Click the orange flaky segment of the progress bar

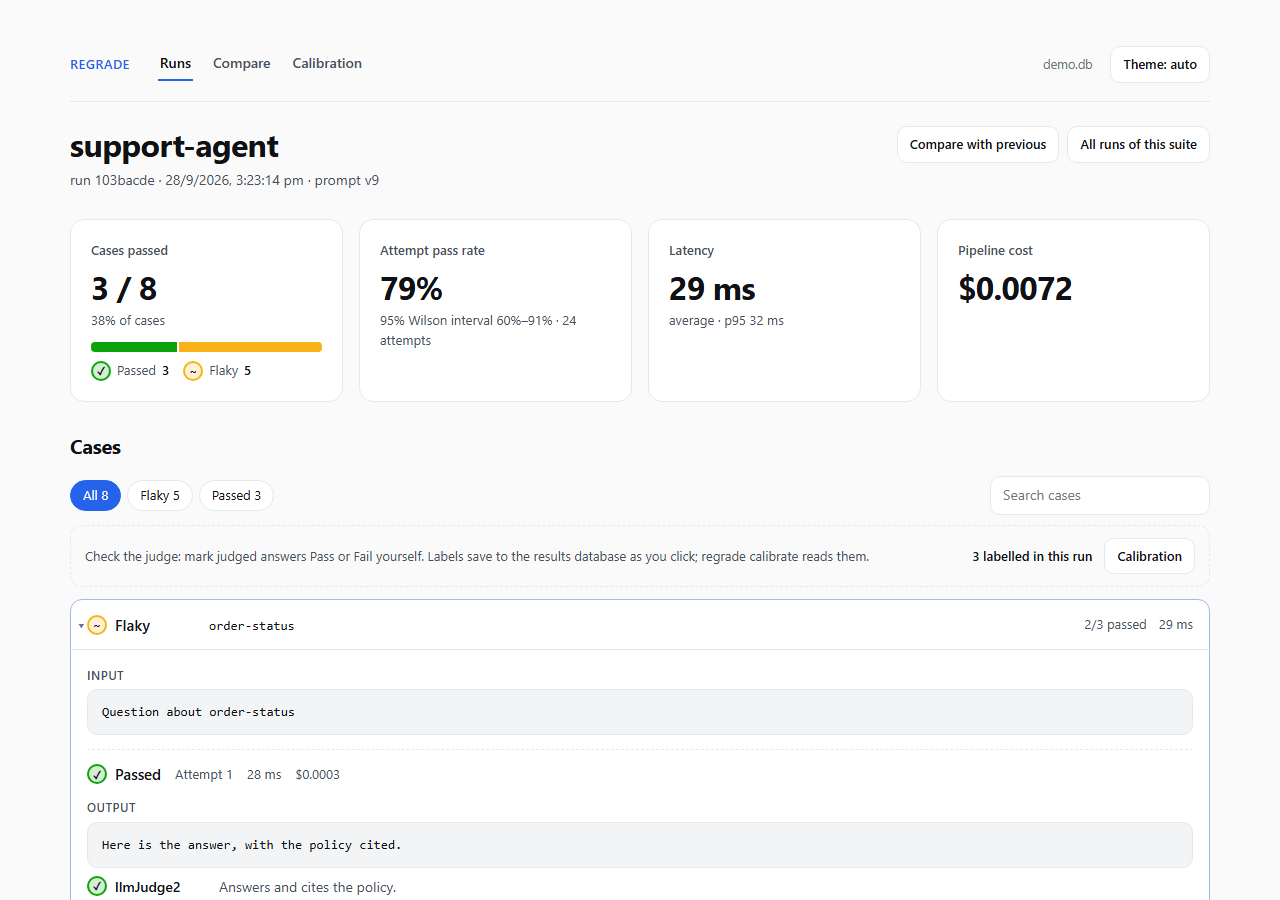250,347
